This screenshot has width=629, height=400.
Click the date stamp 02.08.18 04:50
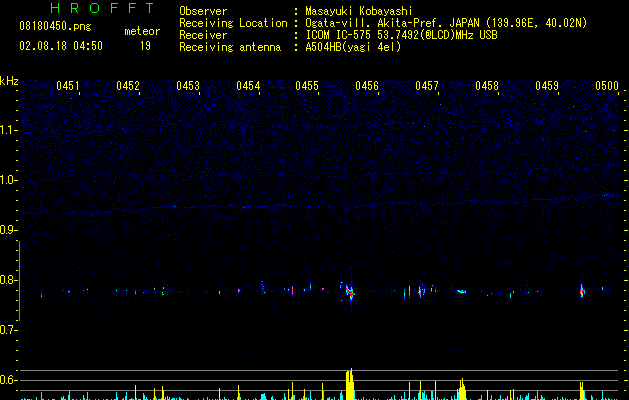click(61, 46)
